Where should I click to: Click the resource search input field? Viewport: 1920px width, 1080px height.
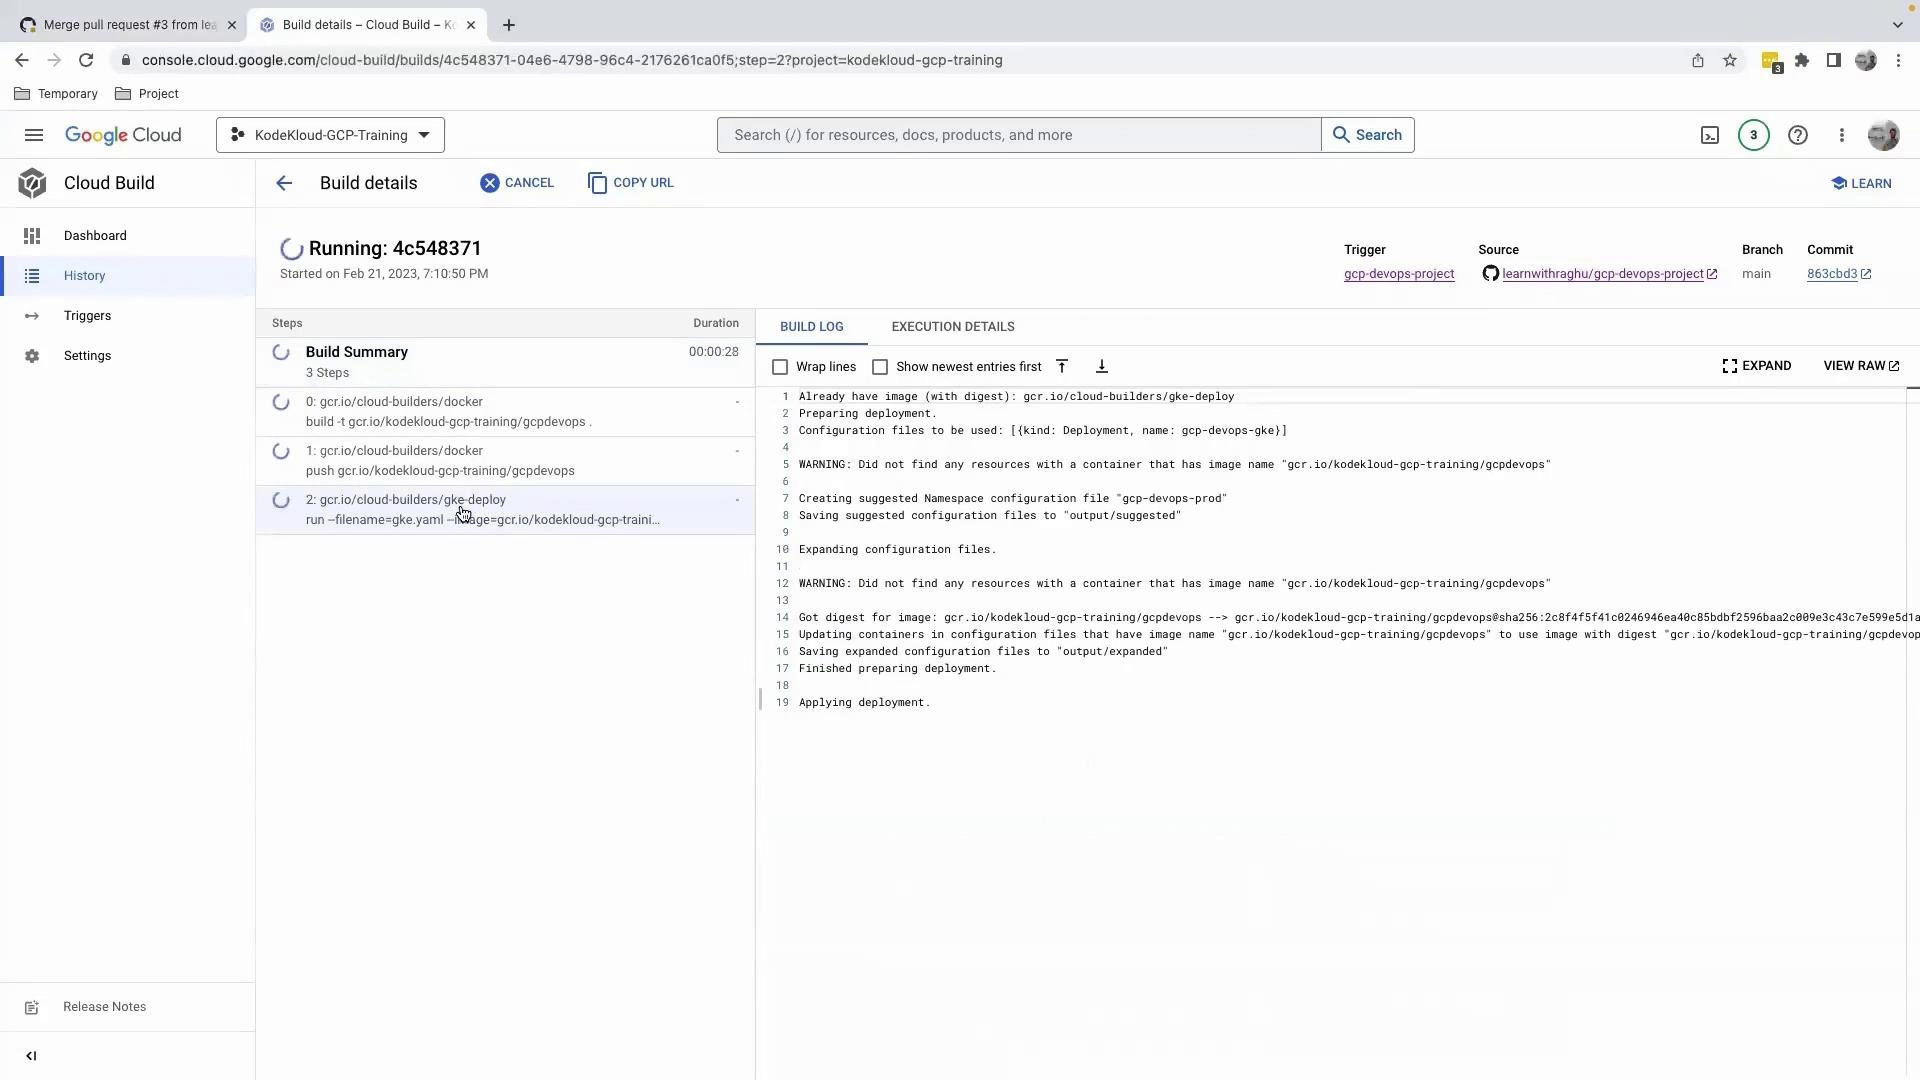point(1018,135)
